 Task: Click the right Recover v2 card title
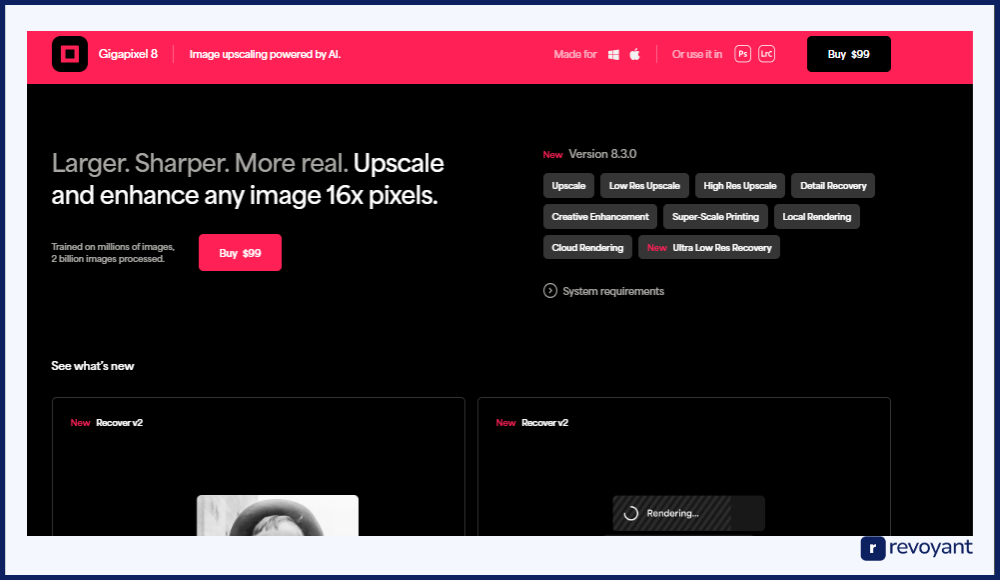[x=545, y=422]
